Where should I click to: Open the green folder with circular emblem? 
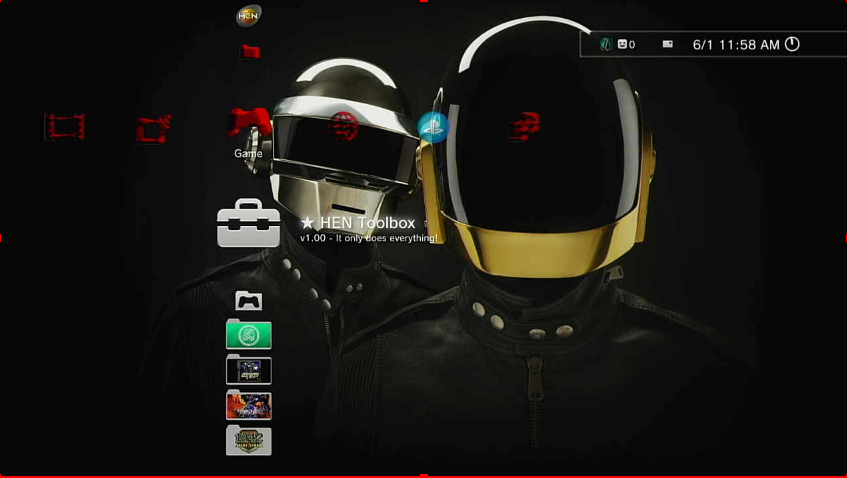click(249, 334)
